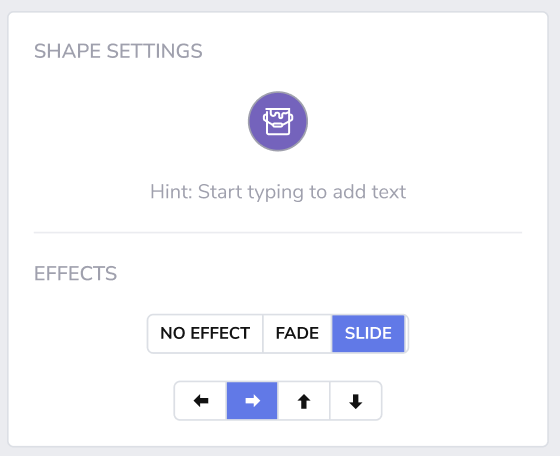560x456 pixels.
Task: Click the SHAPE SETTINGS heading
Action: coord(118,51)
